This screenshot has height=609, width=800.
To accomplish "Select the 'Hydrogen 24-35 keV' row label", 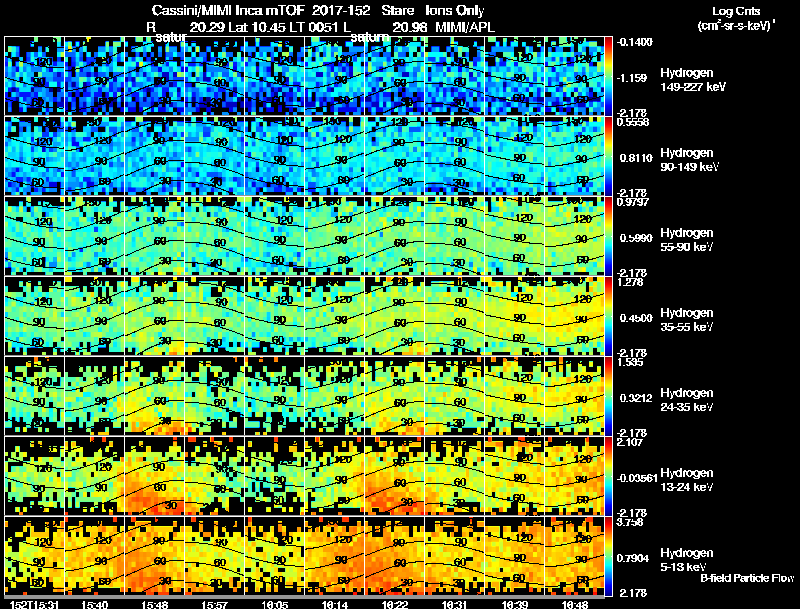I will [686, 400].
